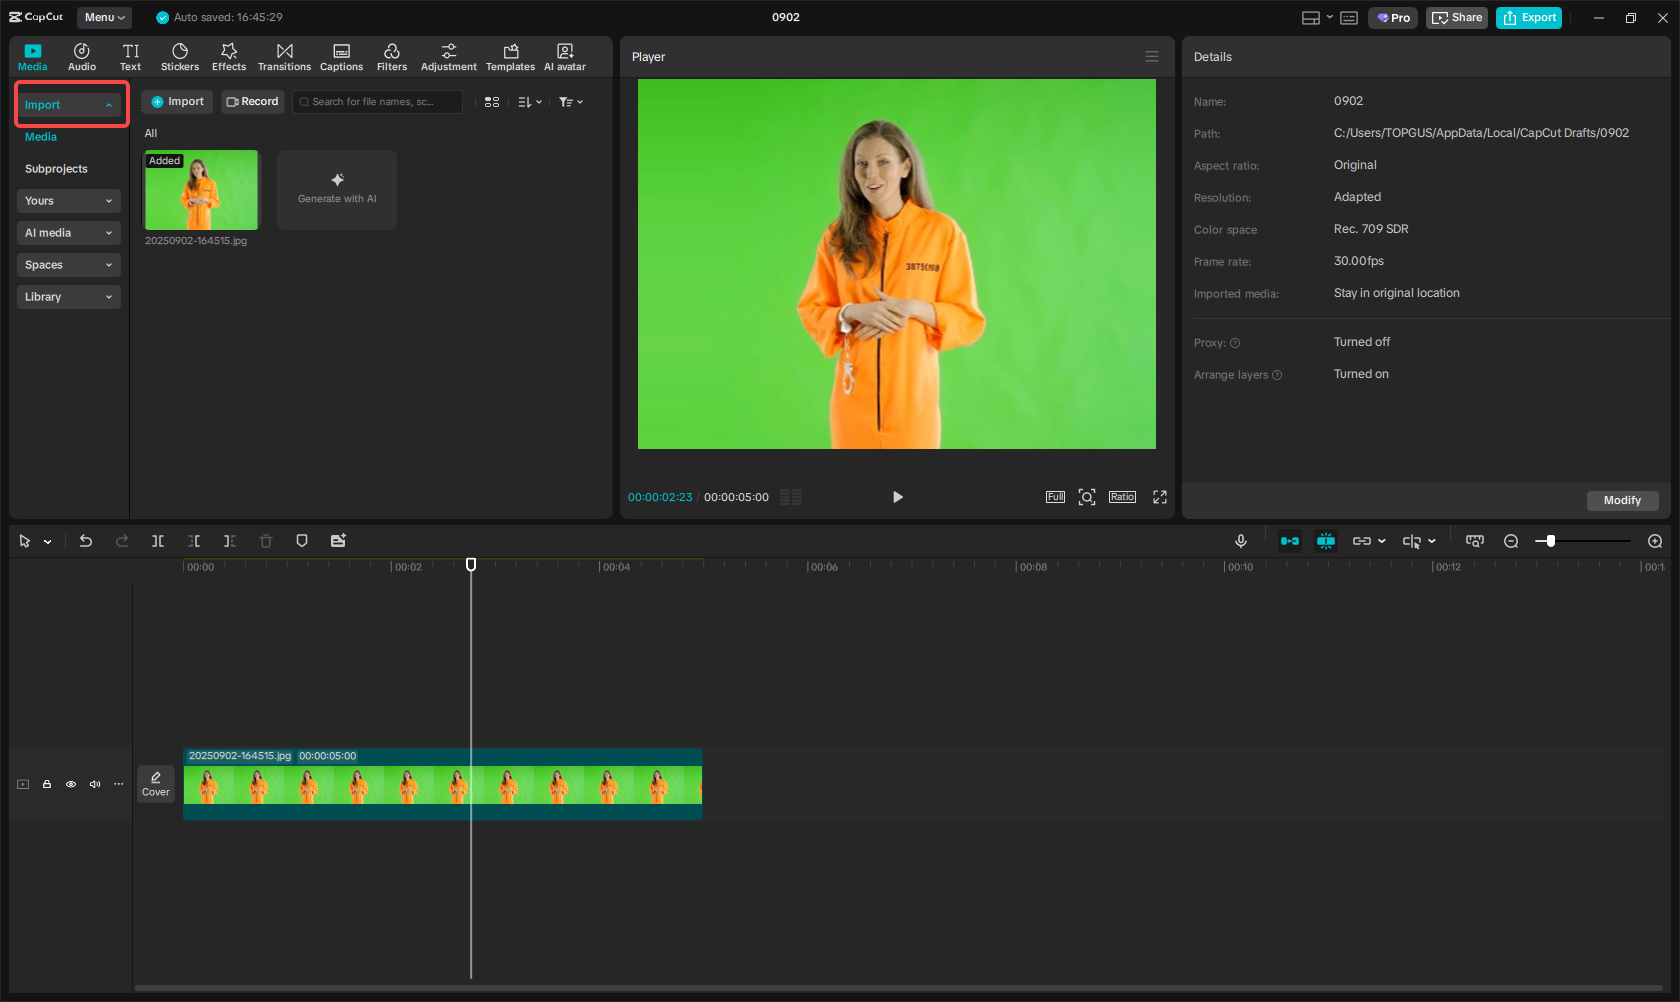
Task: Open the Captions panel
Action: tap(341, 56)
